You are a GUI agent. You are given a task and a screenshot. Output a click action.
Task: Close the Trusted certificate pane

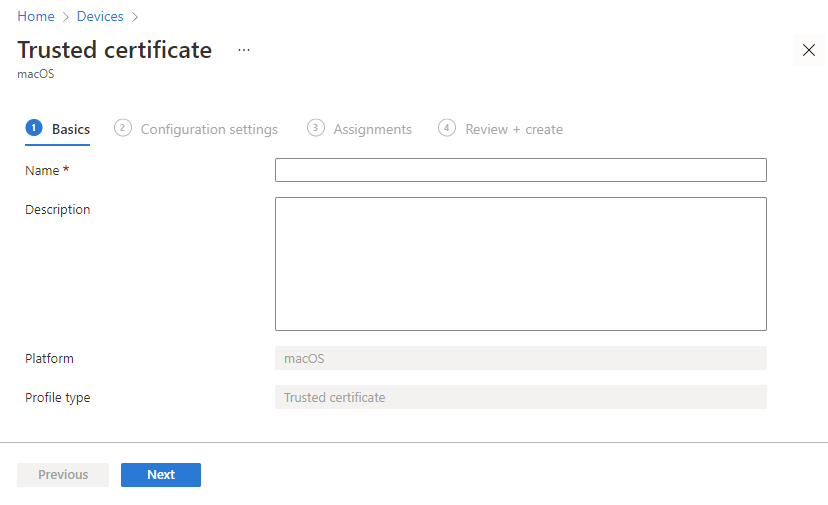[x=809, y=50]
